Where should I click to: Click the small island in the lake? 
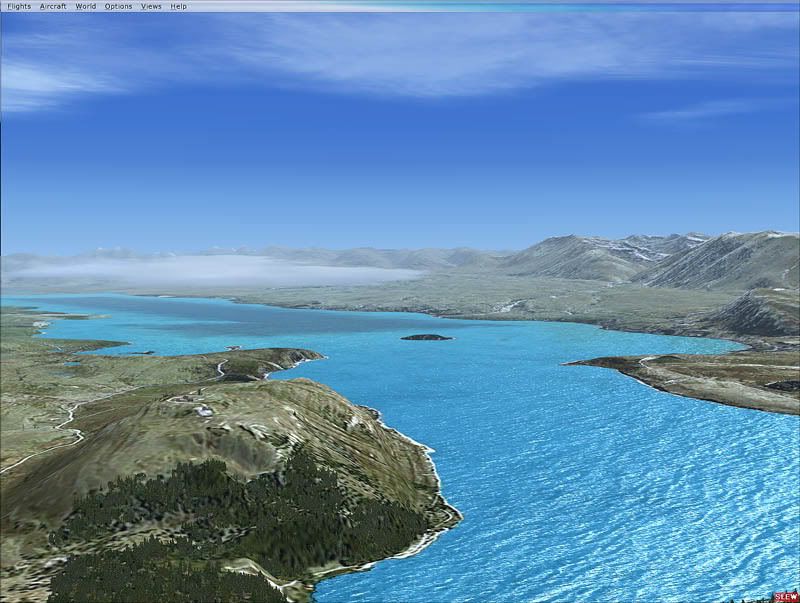426,337
